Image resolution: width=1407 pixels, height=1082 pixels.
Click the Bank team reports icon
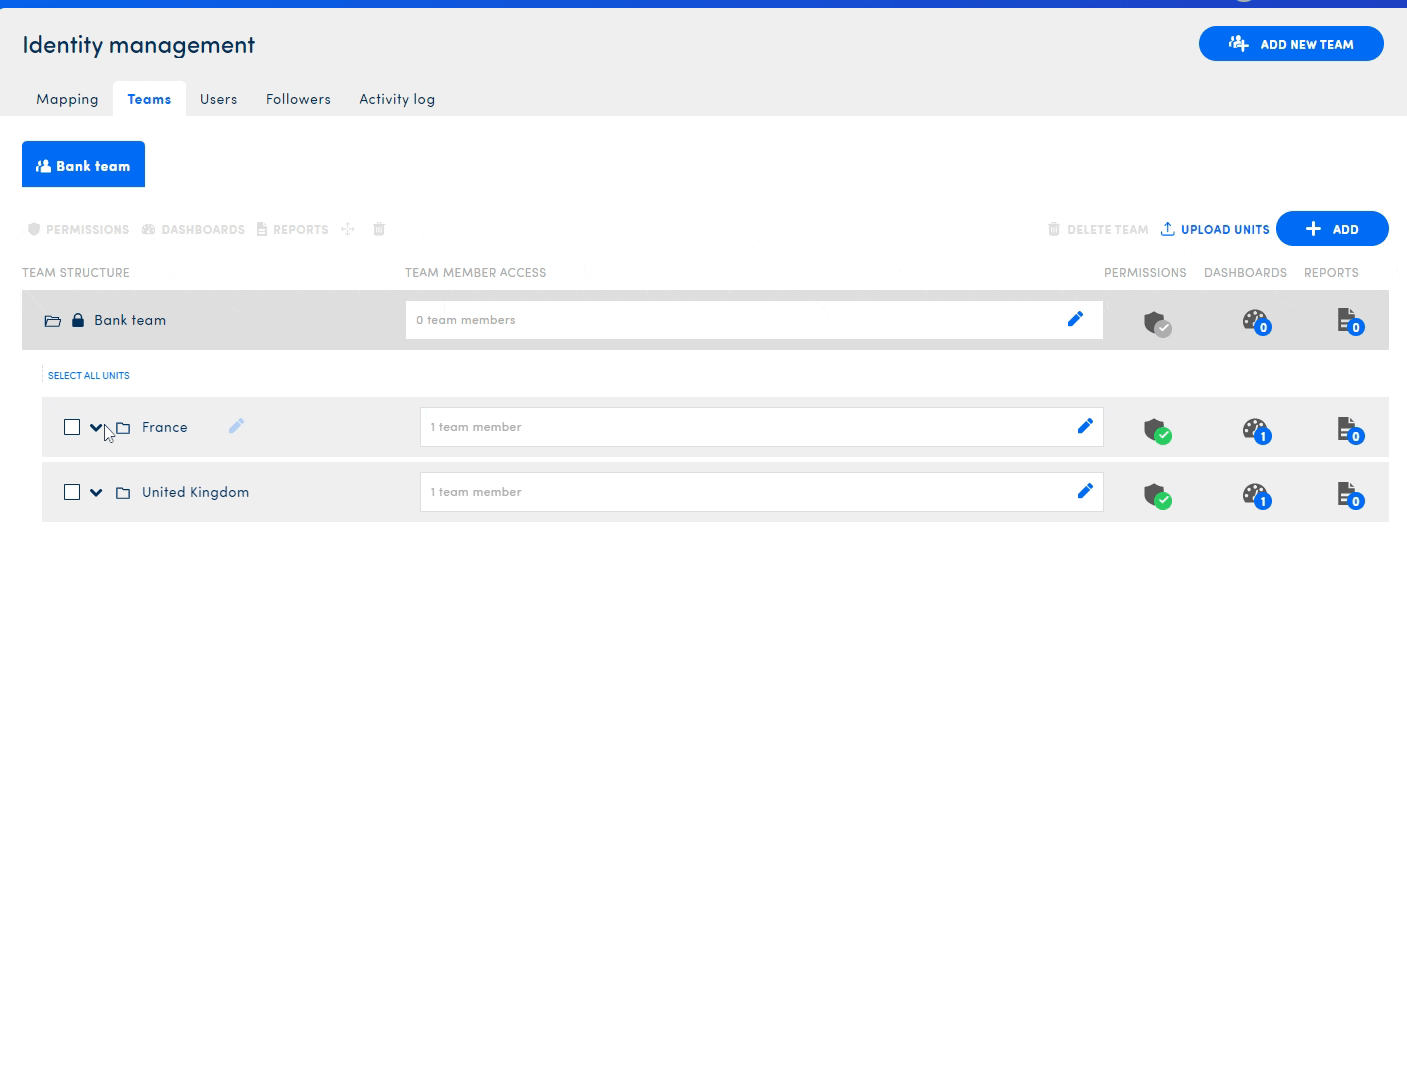[1349, 321]
